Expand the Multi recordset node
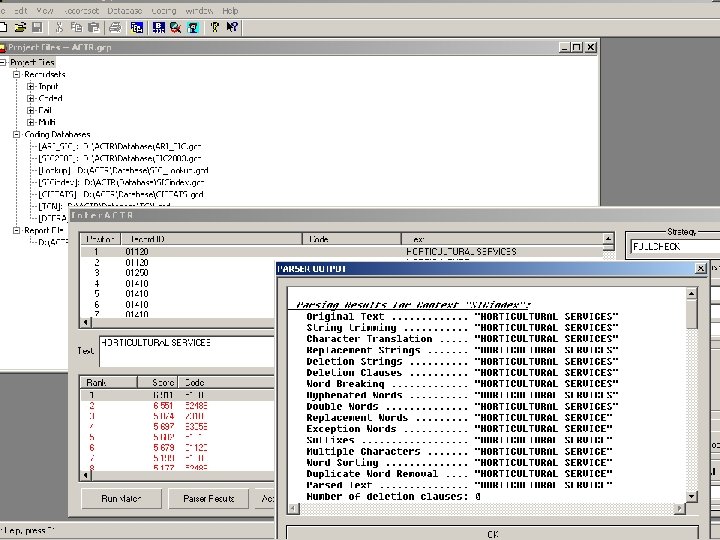This screenshot has width=720, height=540. click(30, 122)
